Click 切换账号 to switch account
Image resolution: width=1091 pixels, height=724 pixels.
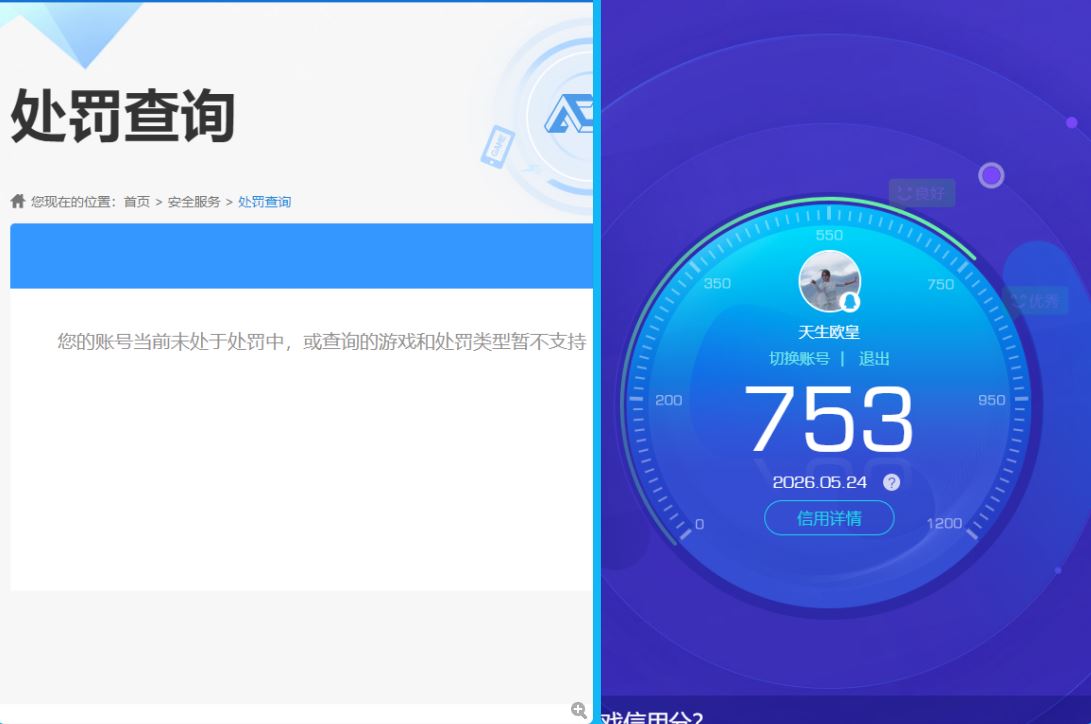click(799, 359)
